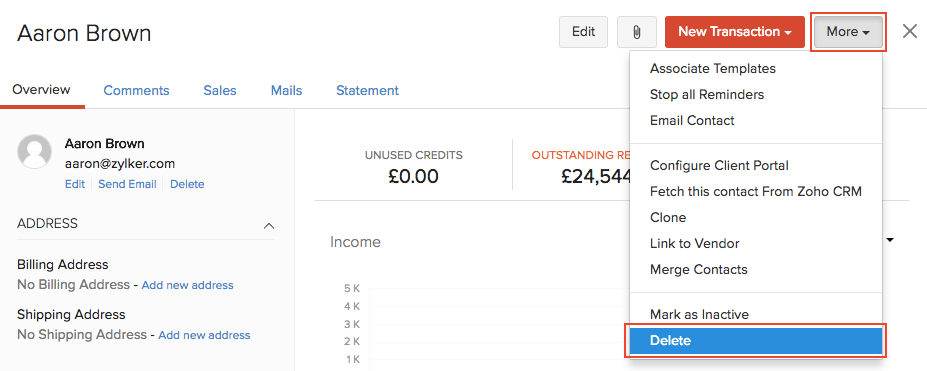The height and width of the screenshot is (371, 927).
Task: Add new billing address link
Action: pyautogui.click(x=187, y=285)
